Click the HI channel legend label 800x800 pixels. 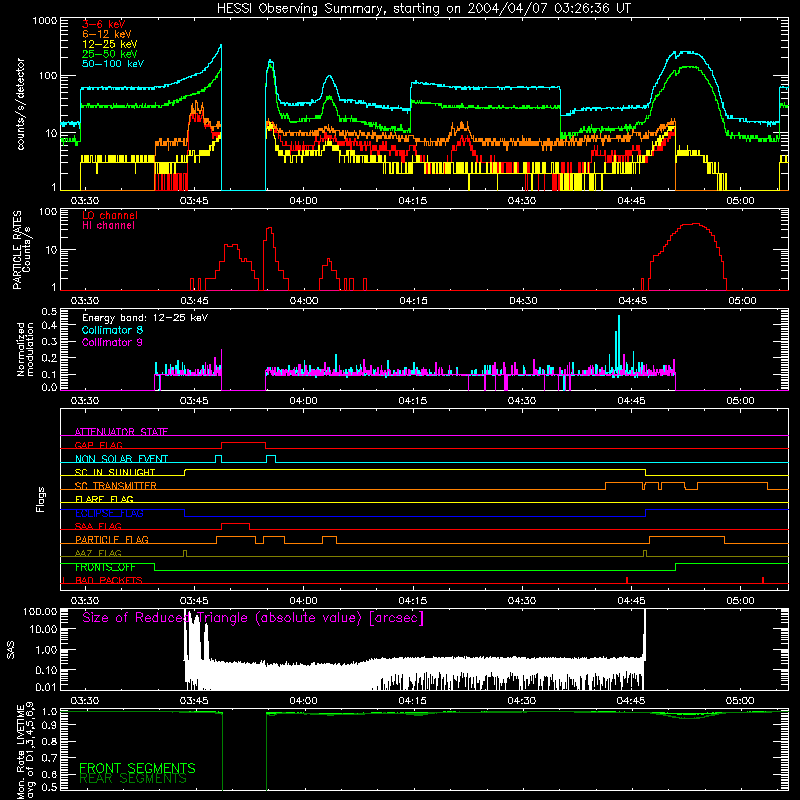109,226
